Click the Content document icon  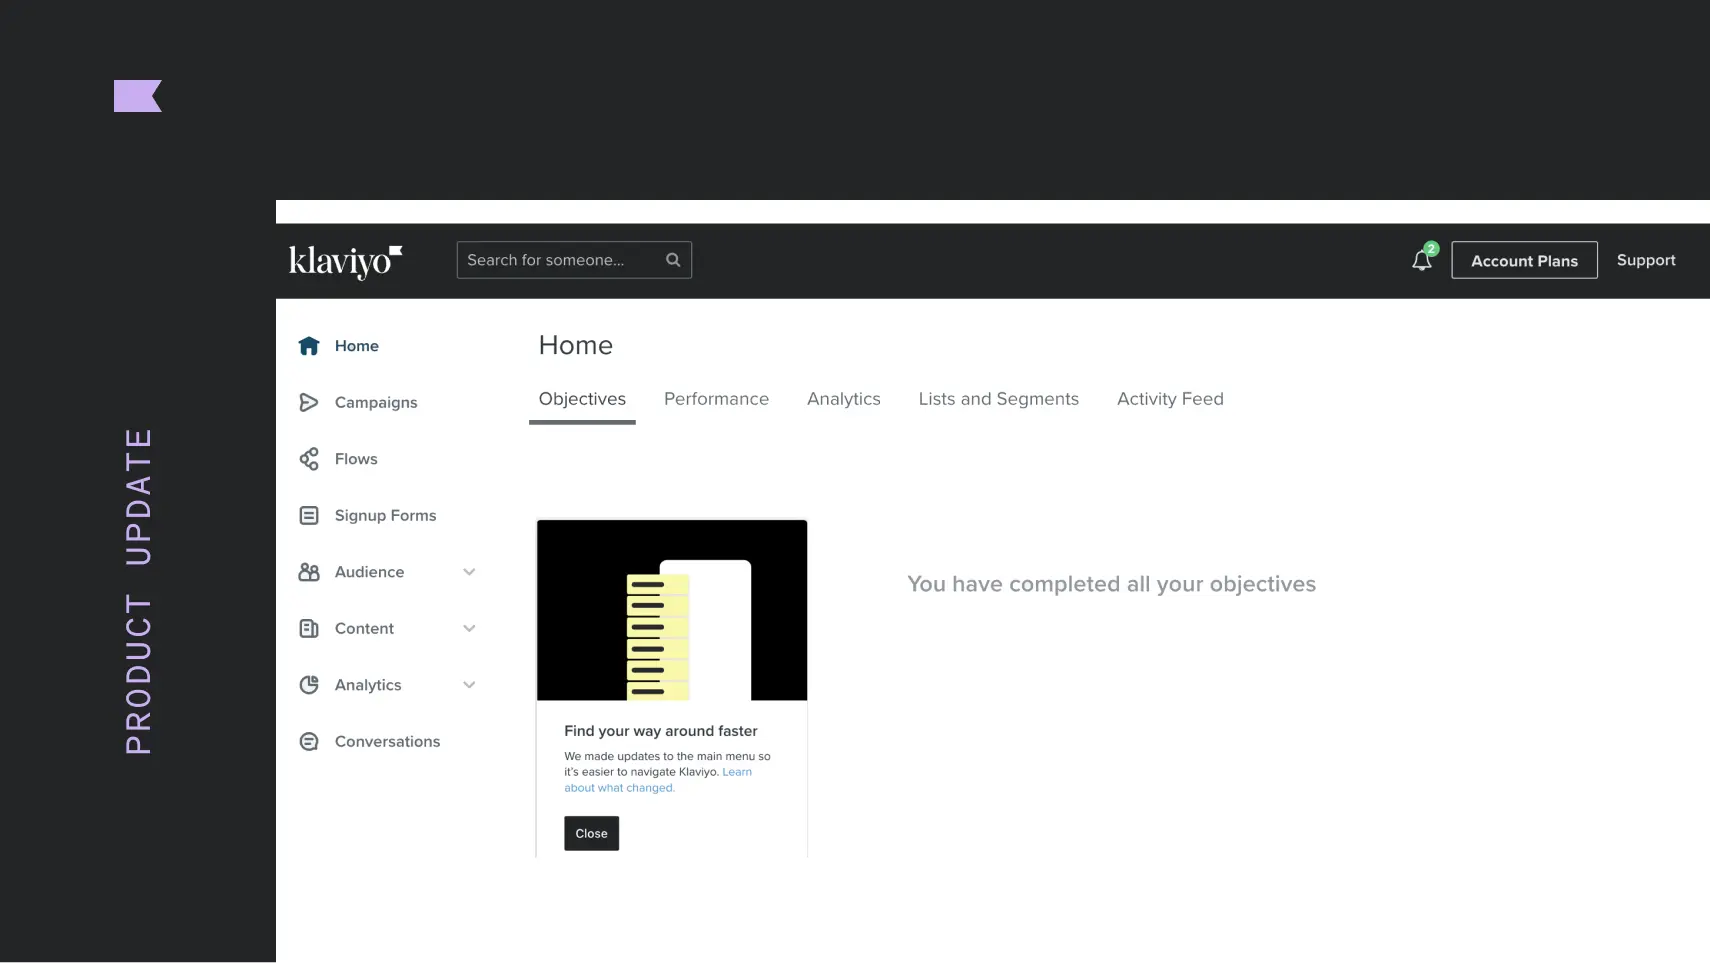tap(309, 628)
